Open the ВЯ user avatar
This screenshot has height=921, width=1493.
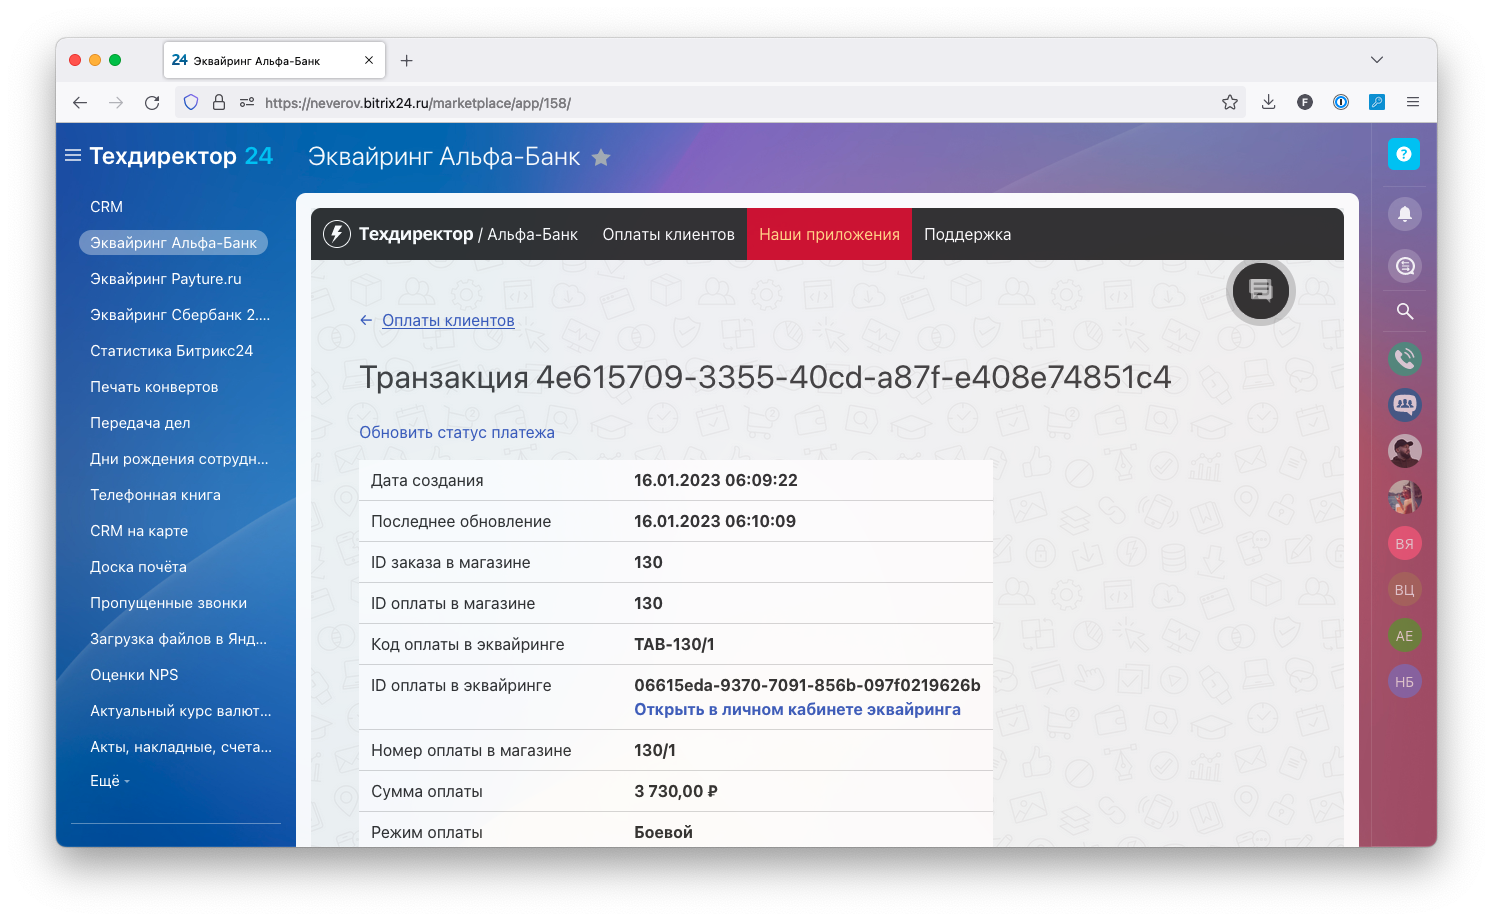click(x=1405, y=544)
